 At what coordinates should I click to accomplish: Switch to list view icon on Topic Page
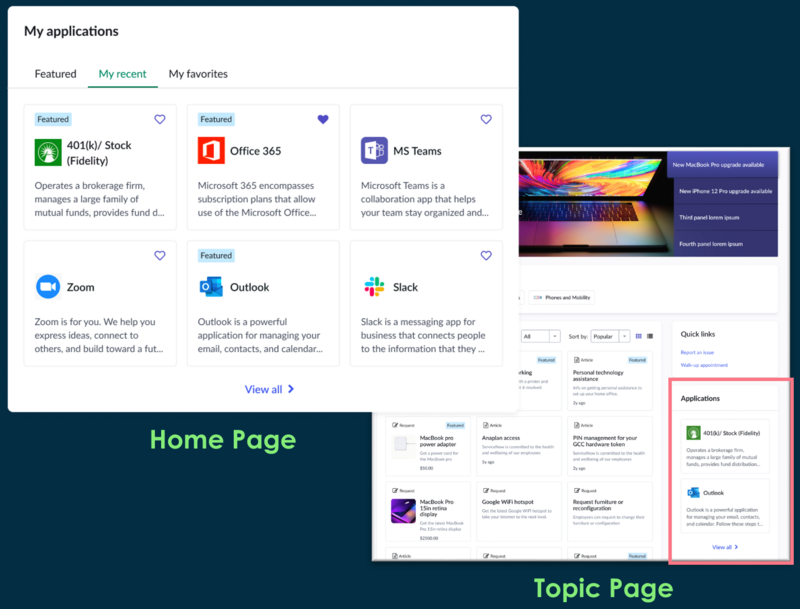tap(650, 336)
